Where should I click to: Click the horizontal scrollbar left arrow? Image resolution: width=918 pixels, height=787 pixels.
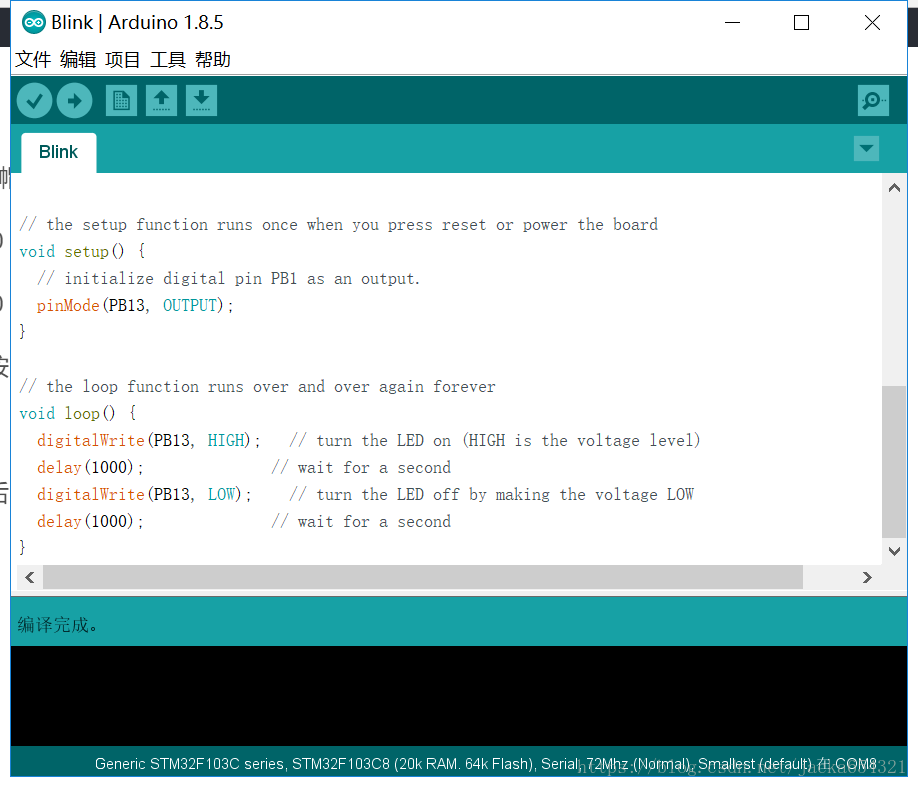(30, 577)
